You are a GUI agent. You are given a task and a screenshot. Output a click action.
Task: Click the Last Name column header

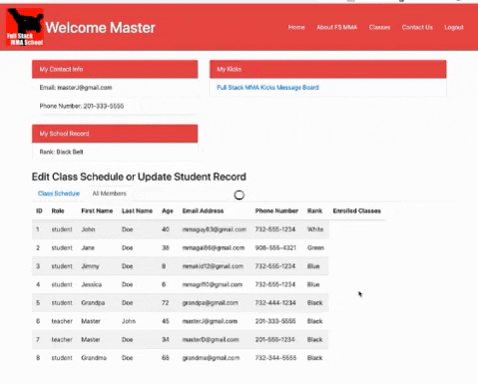pyautogui.click(x=137, y=211)
